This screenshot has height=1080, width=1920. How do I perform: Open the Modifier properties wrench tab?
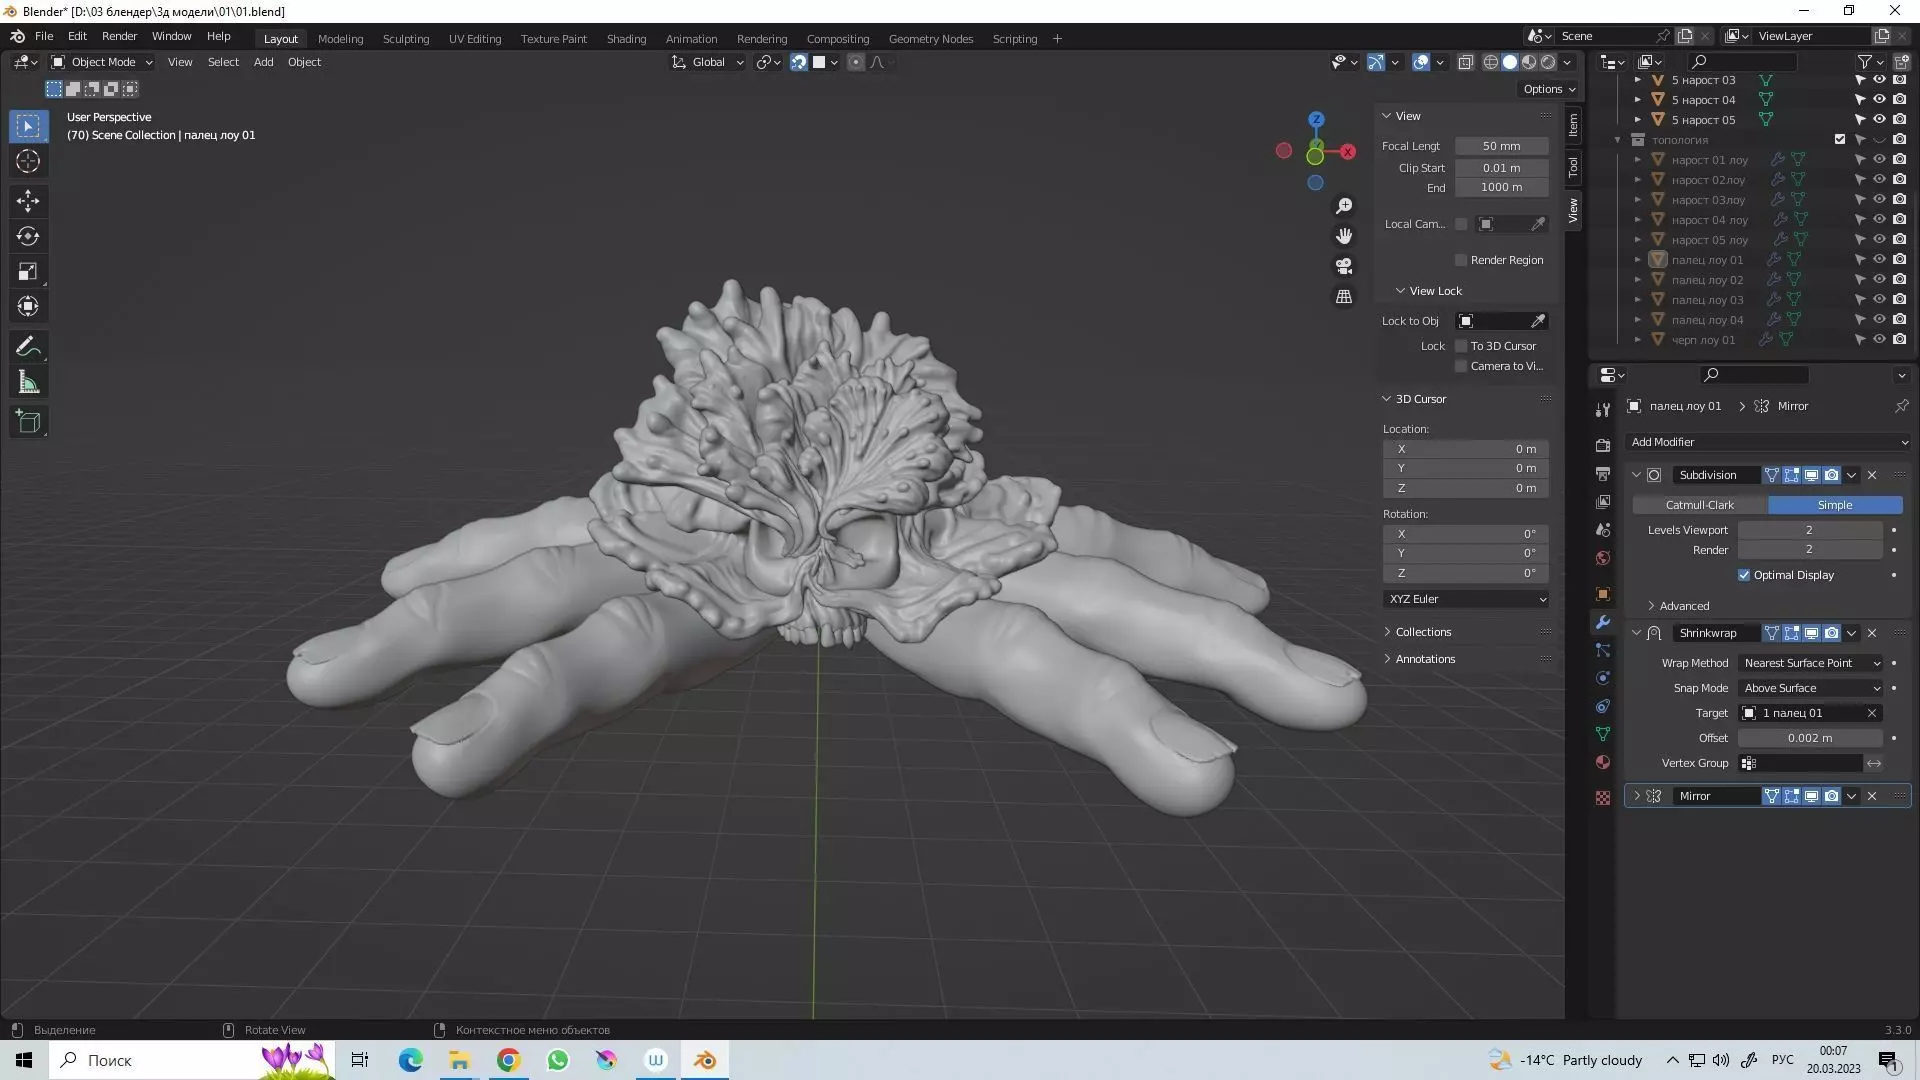click(x=1603, y=622)
